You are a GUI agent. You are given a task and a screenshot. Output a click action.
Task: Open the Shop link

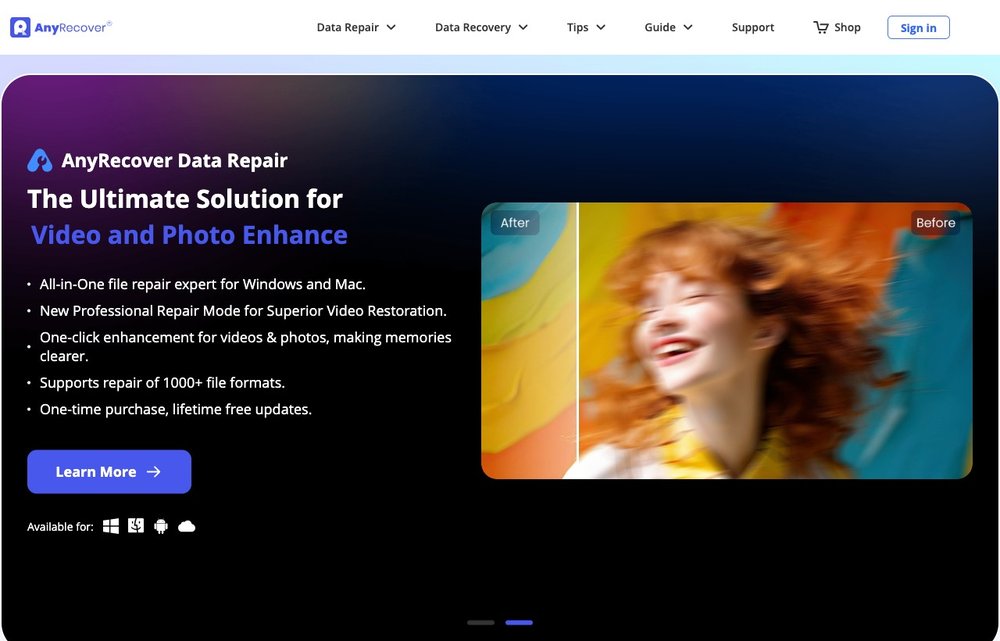[847, 27]
